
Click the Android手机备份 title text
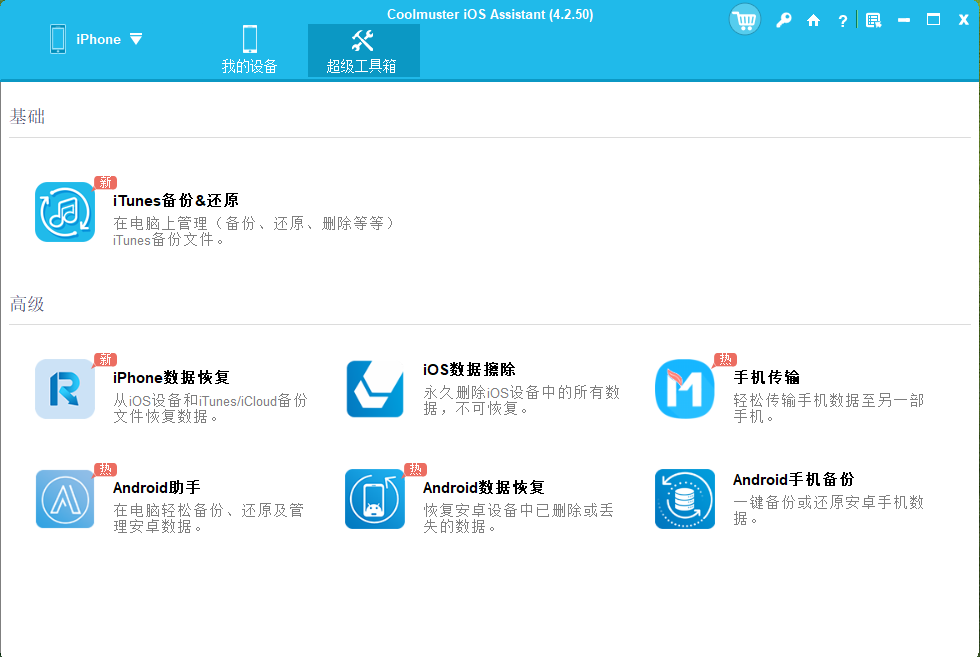point(794,479)
